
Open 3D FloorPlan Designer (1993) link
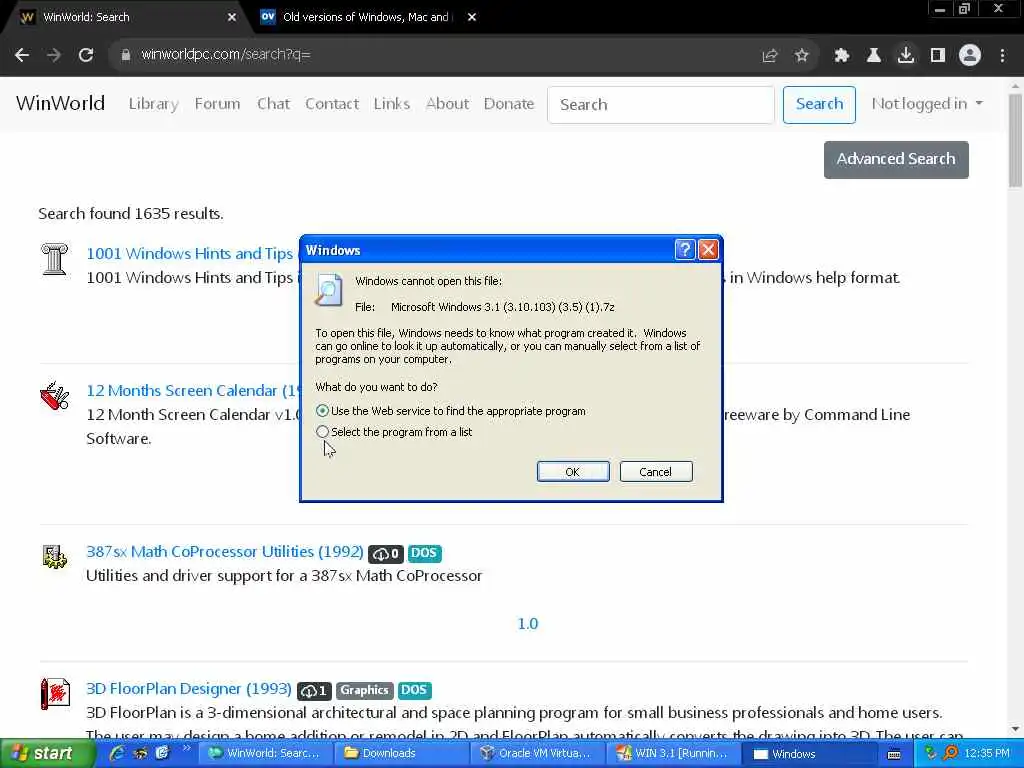pos(189,689)
